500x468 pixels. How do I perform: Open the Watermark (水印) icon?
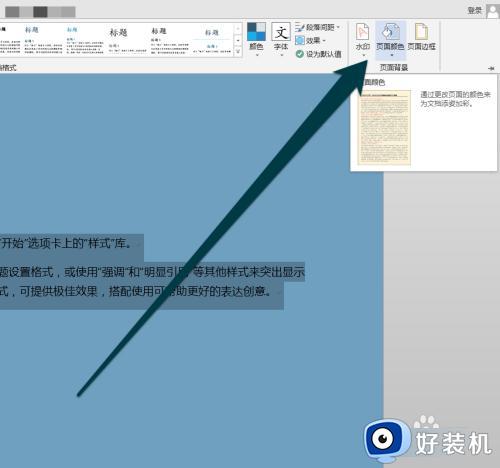click(363, 32)
